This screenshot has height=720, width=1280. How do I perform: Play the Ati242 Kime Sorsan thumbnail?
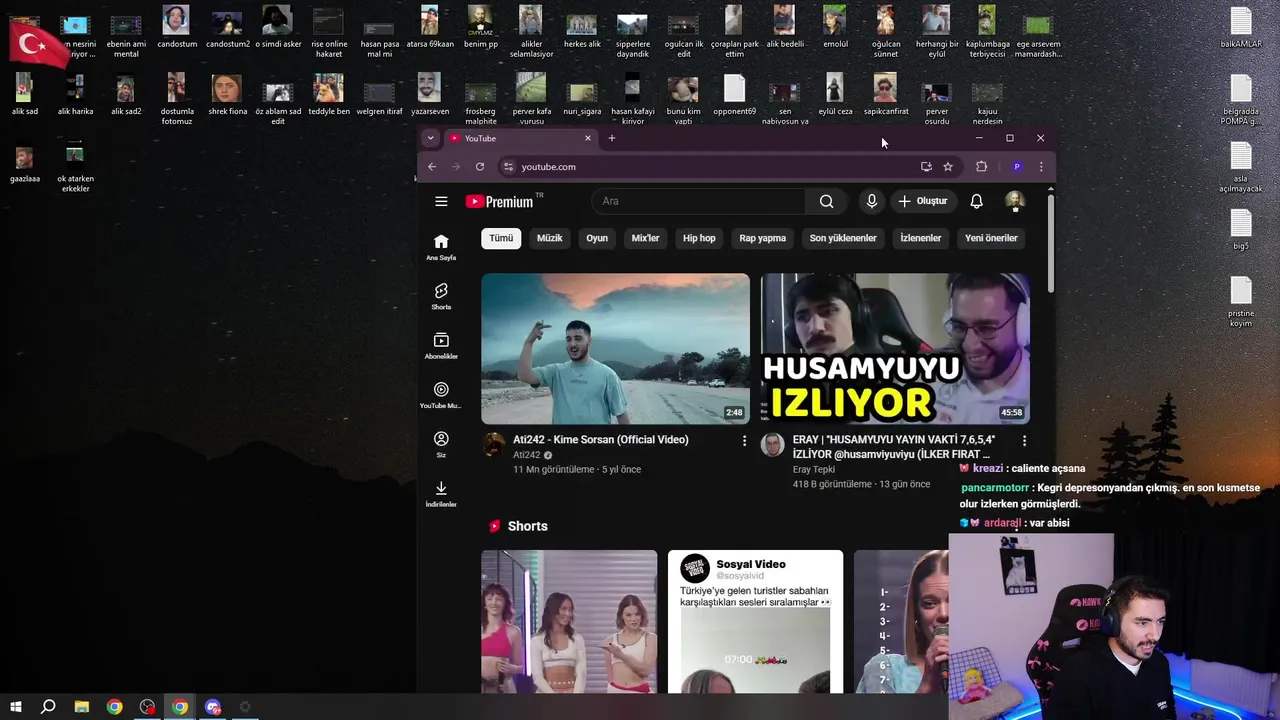[615, 349]
